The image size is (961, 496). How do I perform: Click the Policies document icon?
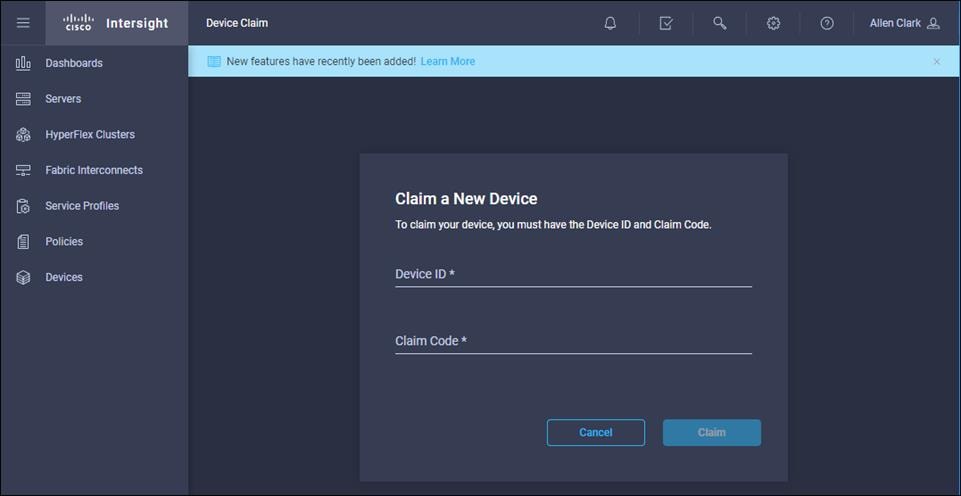pyautogui.click(x=23, y=242)
